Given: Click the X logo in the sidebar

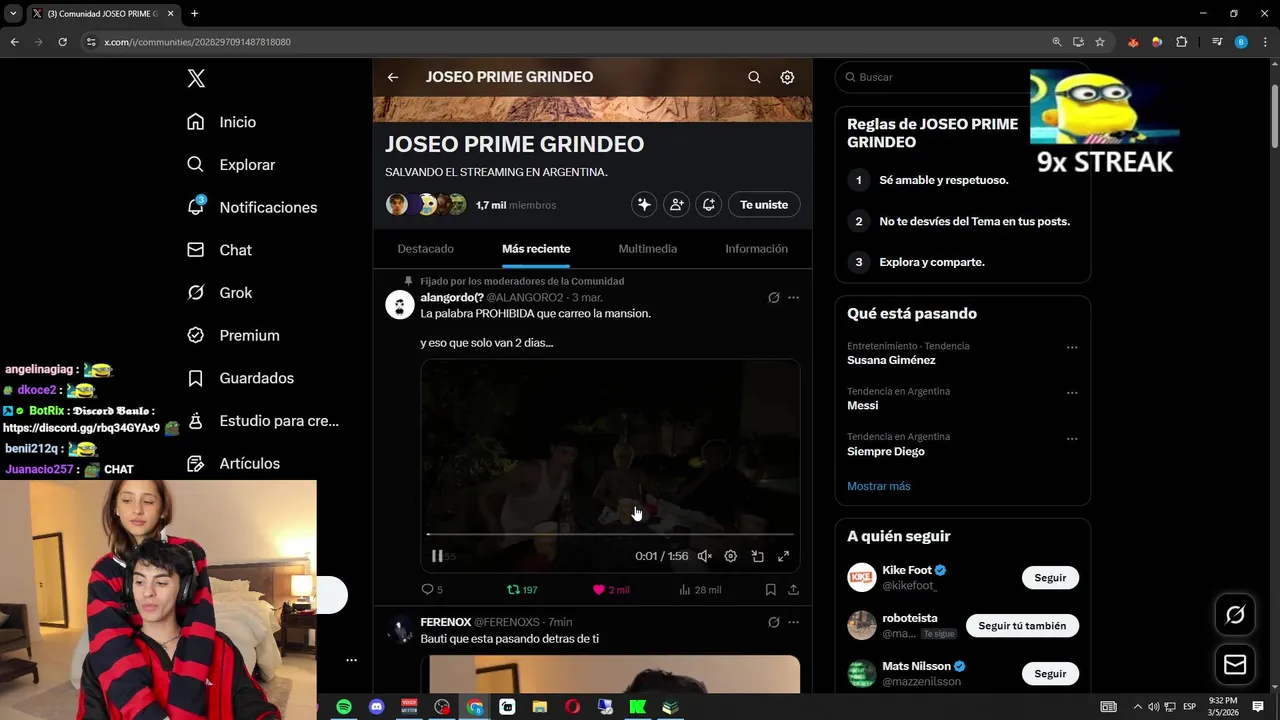Looking at the screenshot, I should 196,79.
